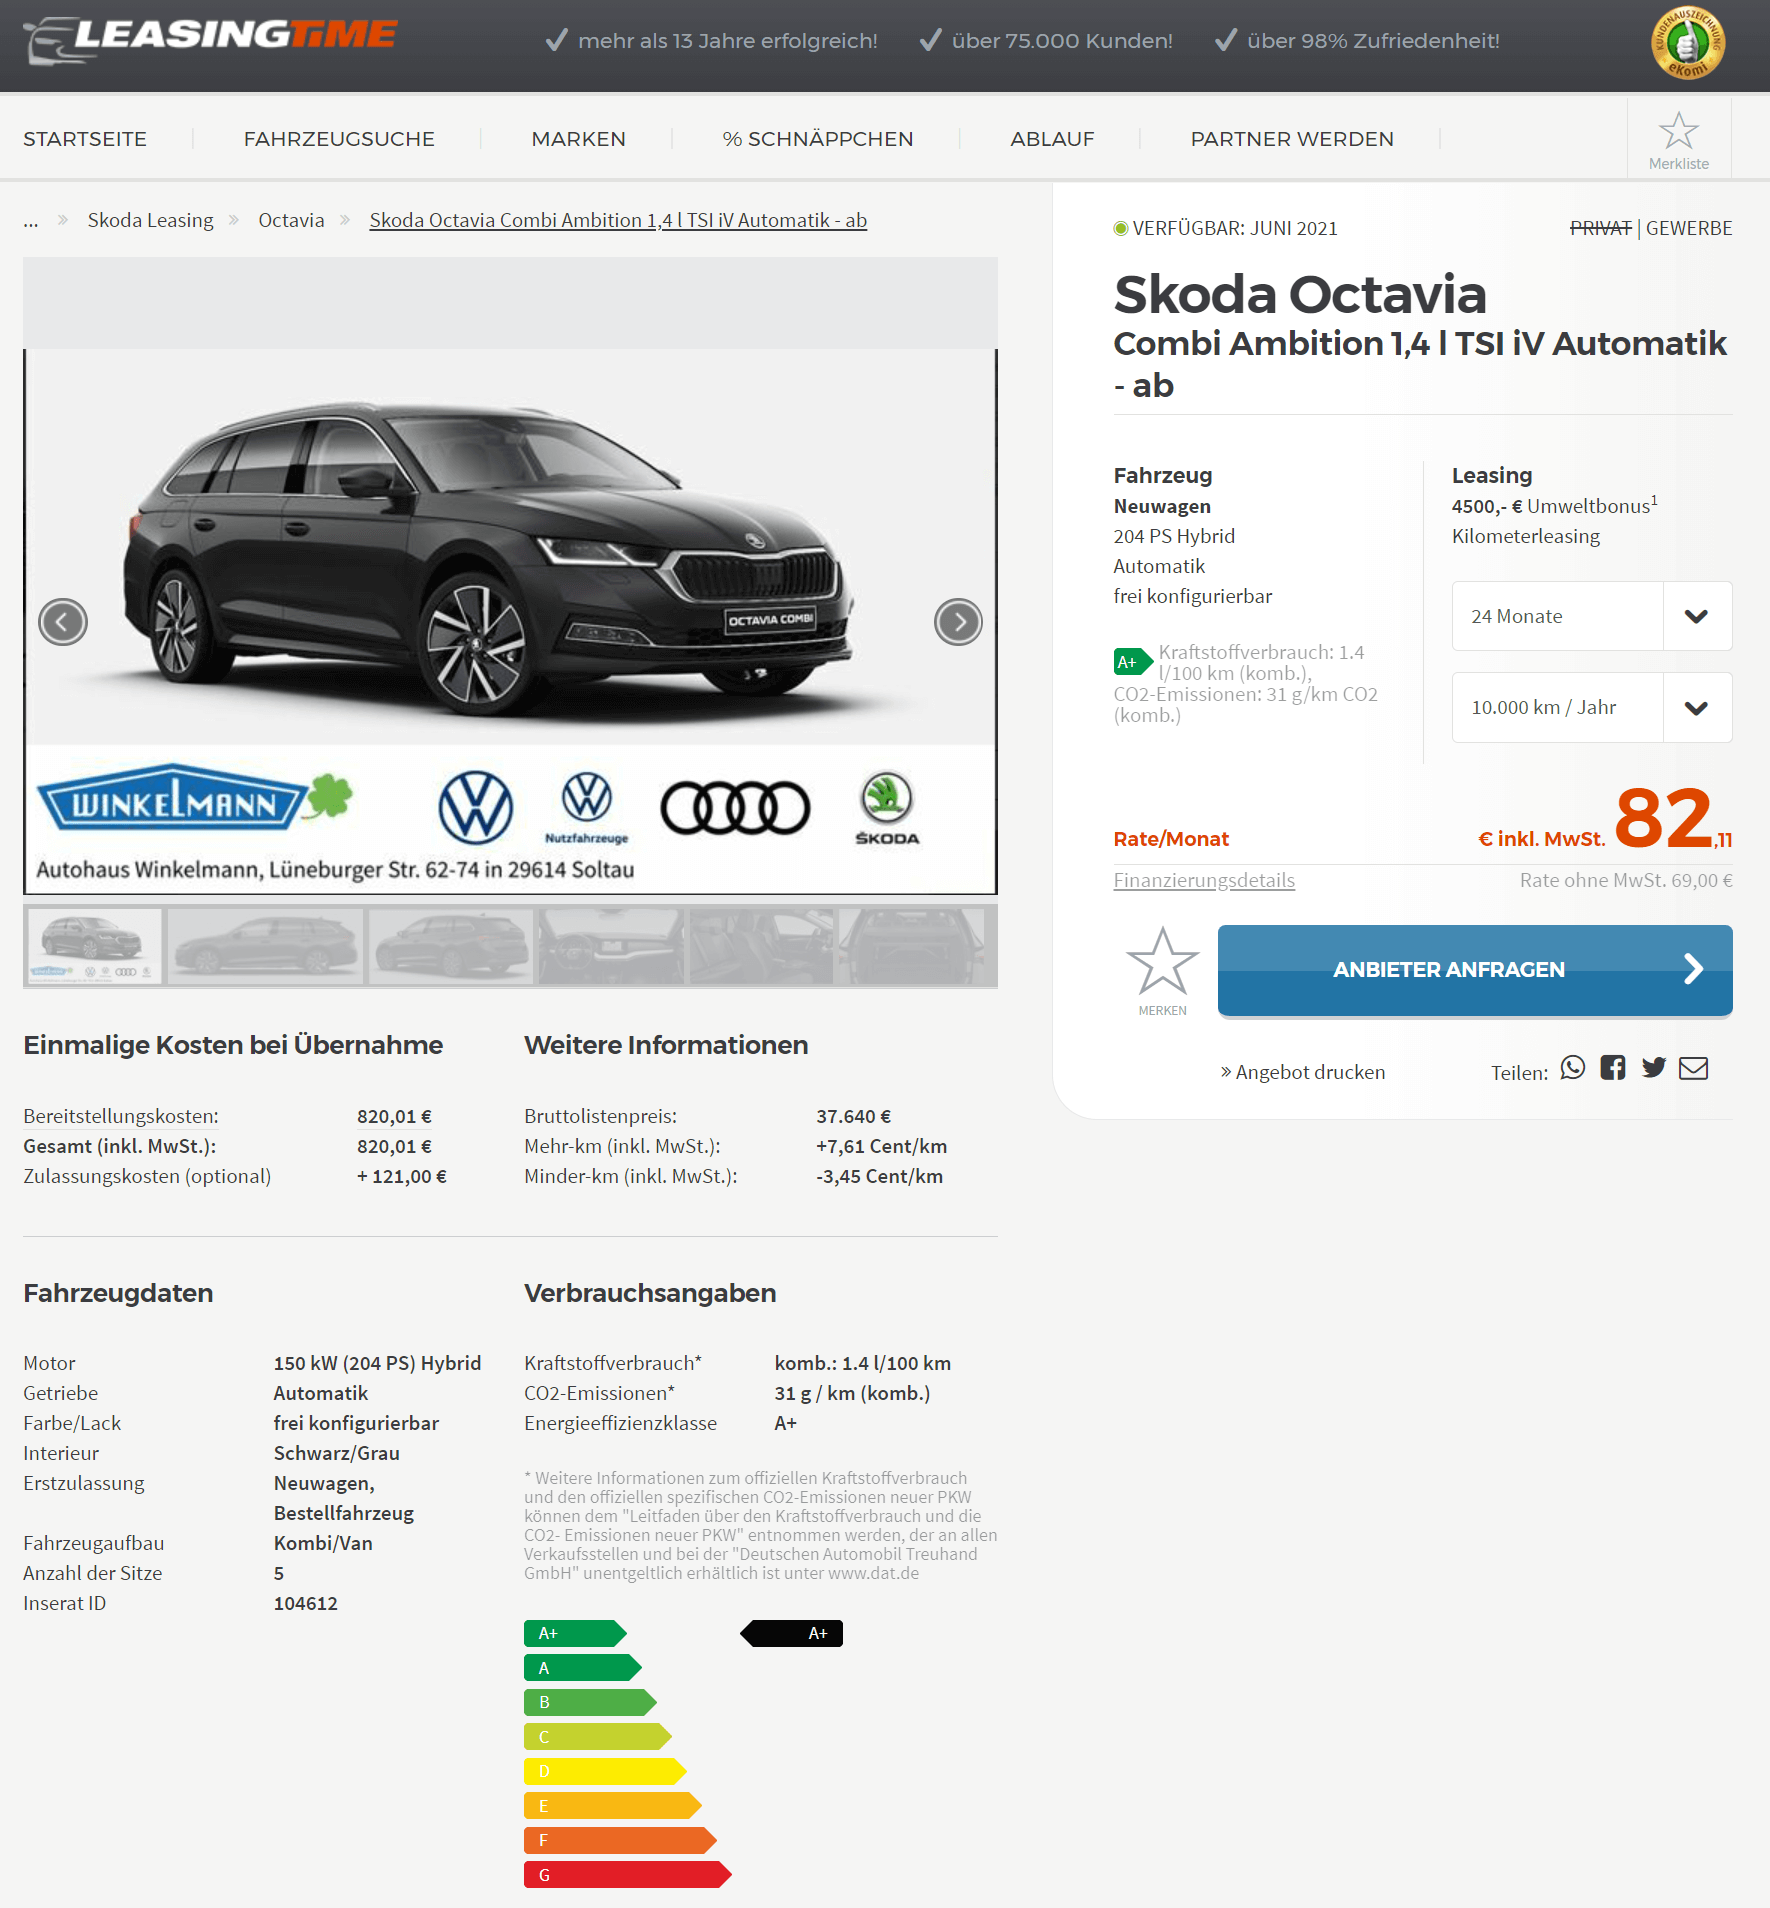Go to Startseite in navigation
1770x1908 pixels.
(x=85, y=139)
